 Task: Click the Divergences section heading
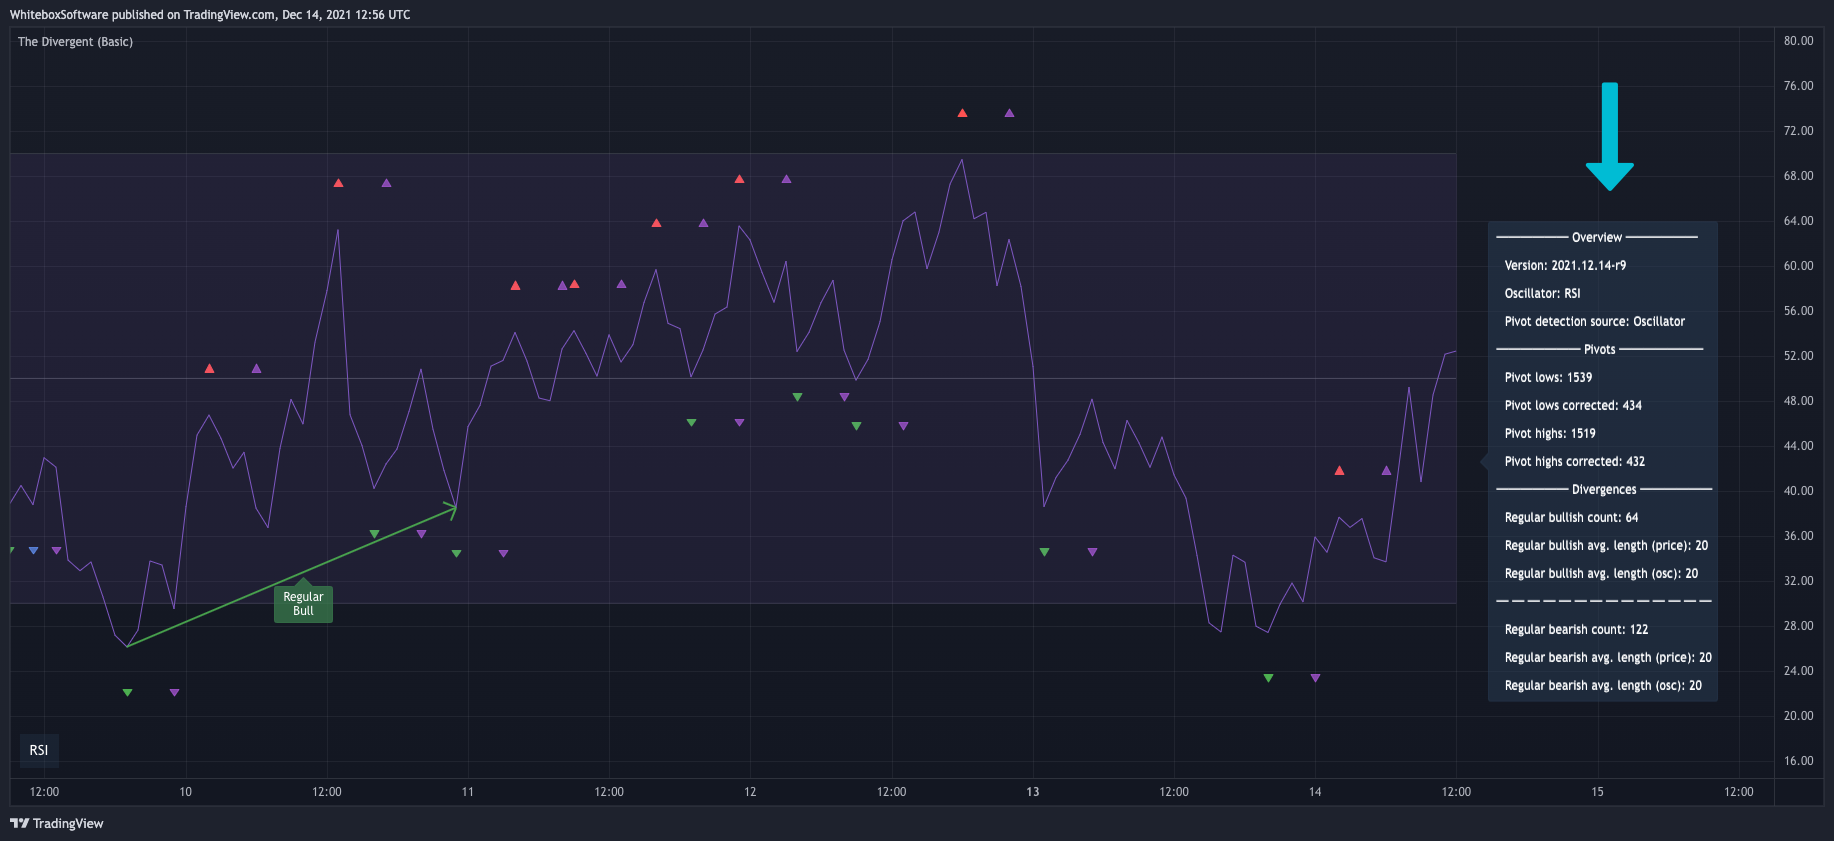pos(1604,490)
